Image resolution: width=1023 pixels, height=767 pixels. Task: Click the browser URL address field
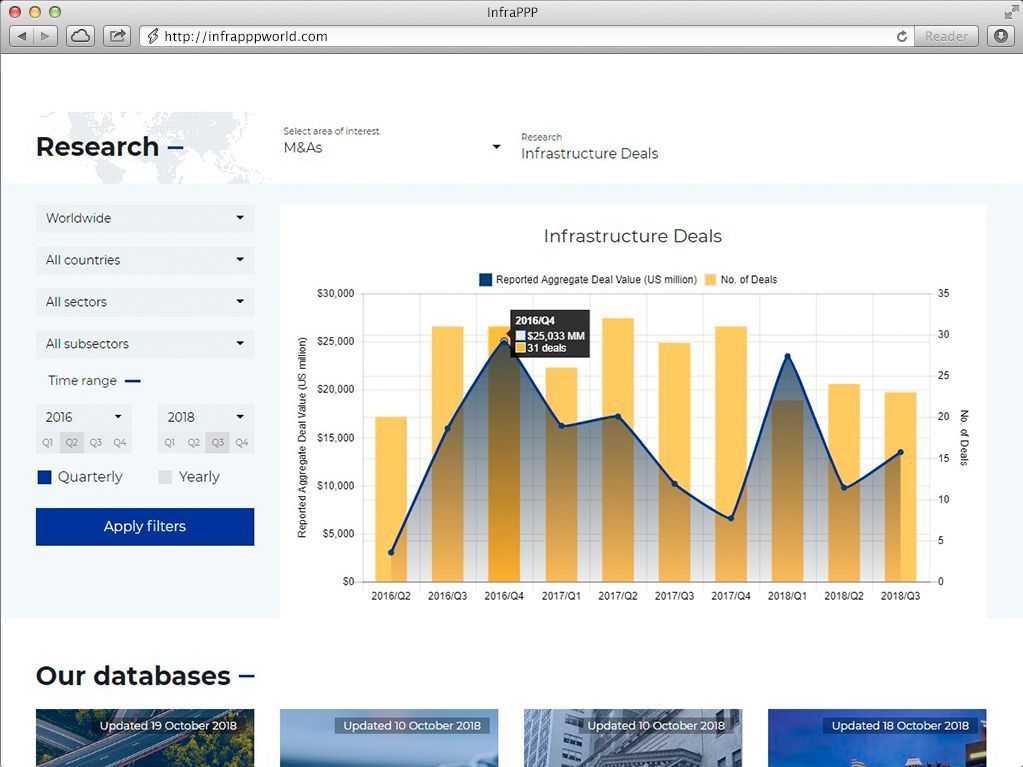520,36
